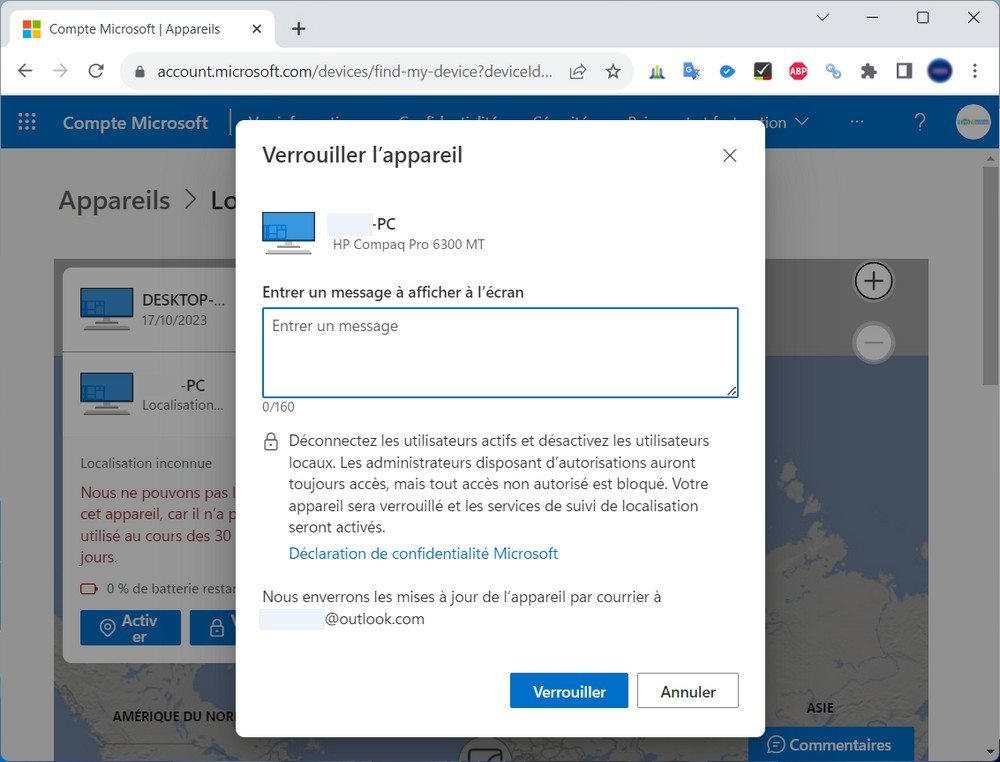1000x762 pixels.
Task: Open help with the question mark icon
Action: point(920,122)
